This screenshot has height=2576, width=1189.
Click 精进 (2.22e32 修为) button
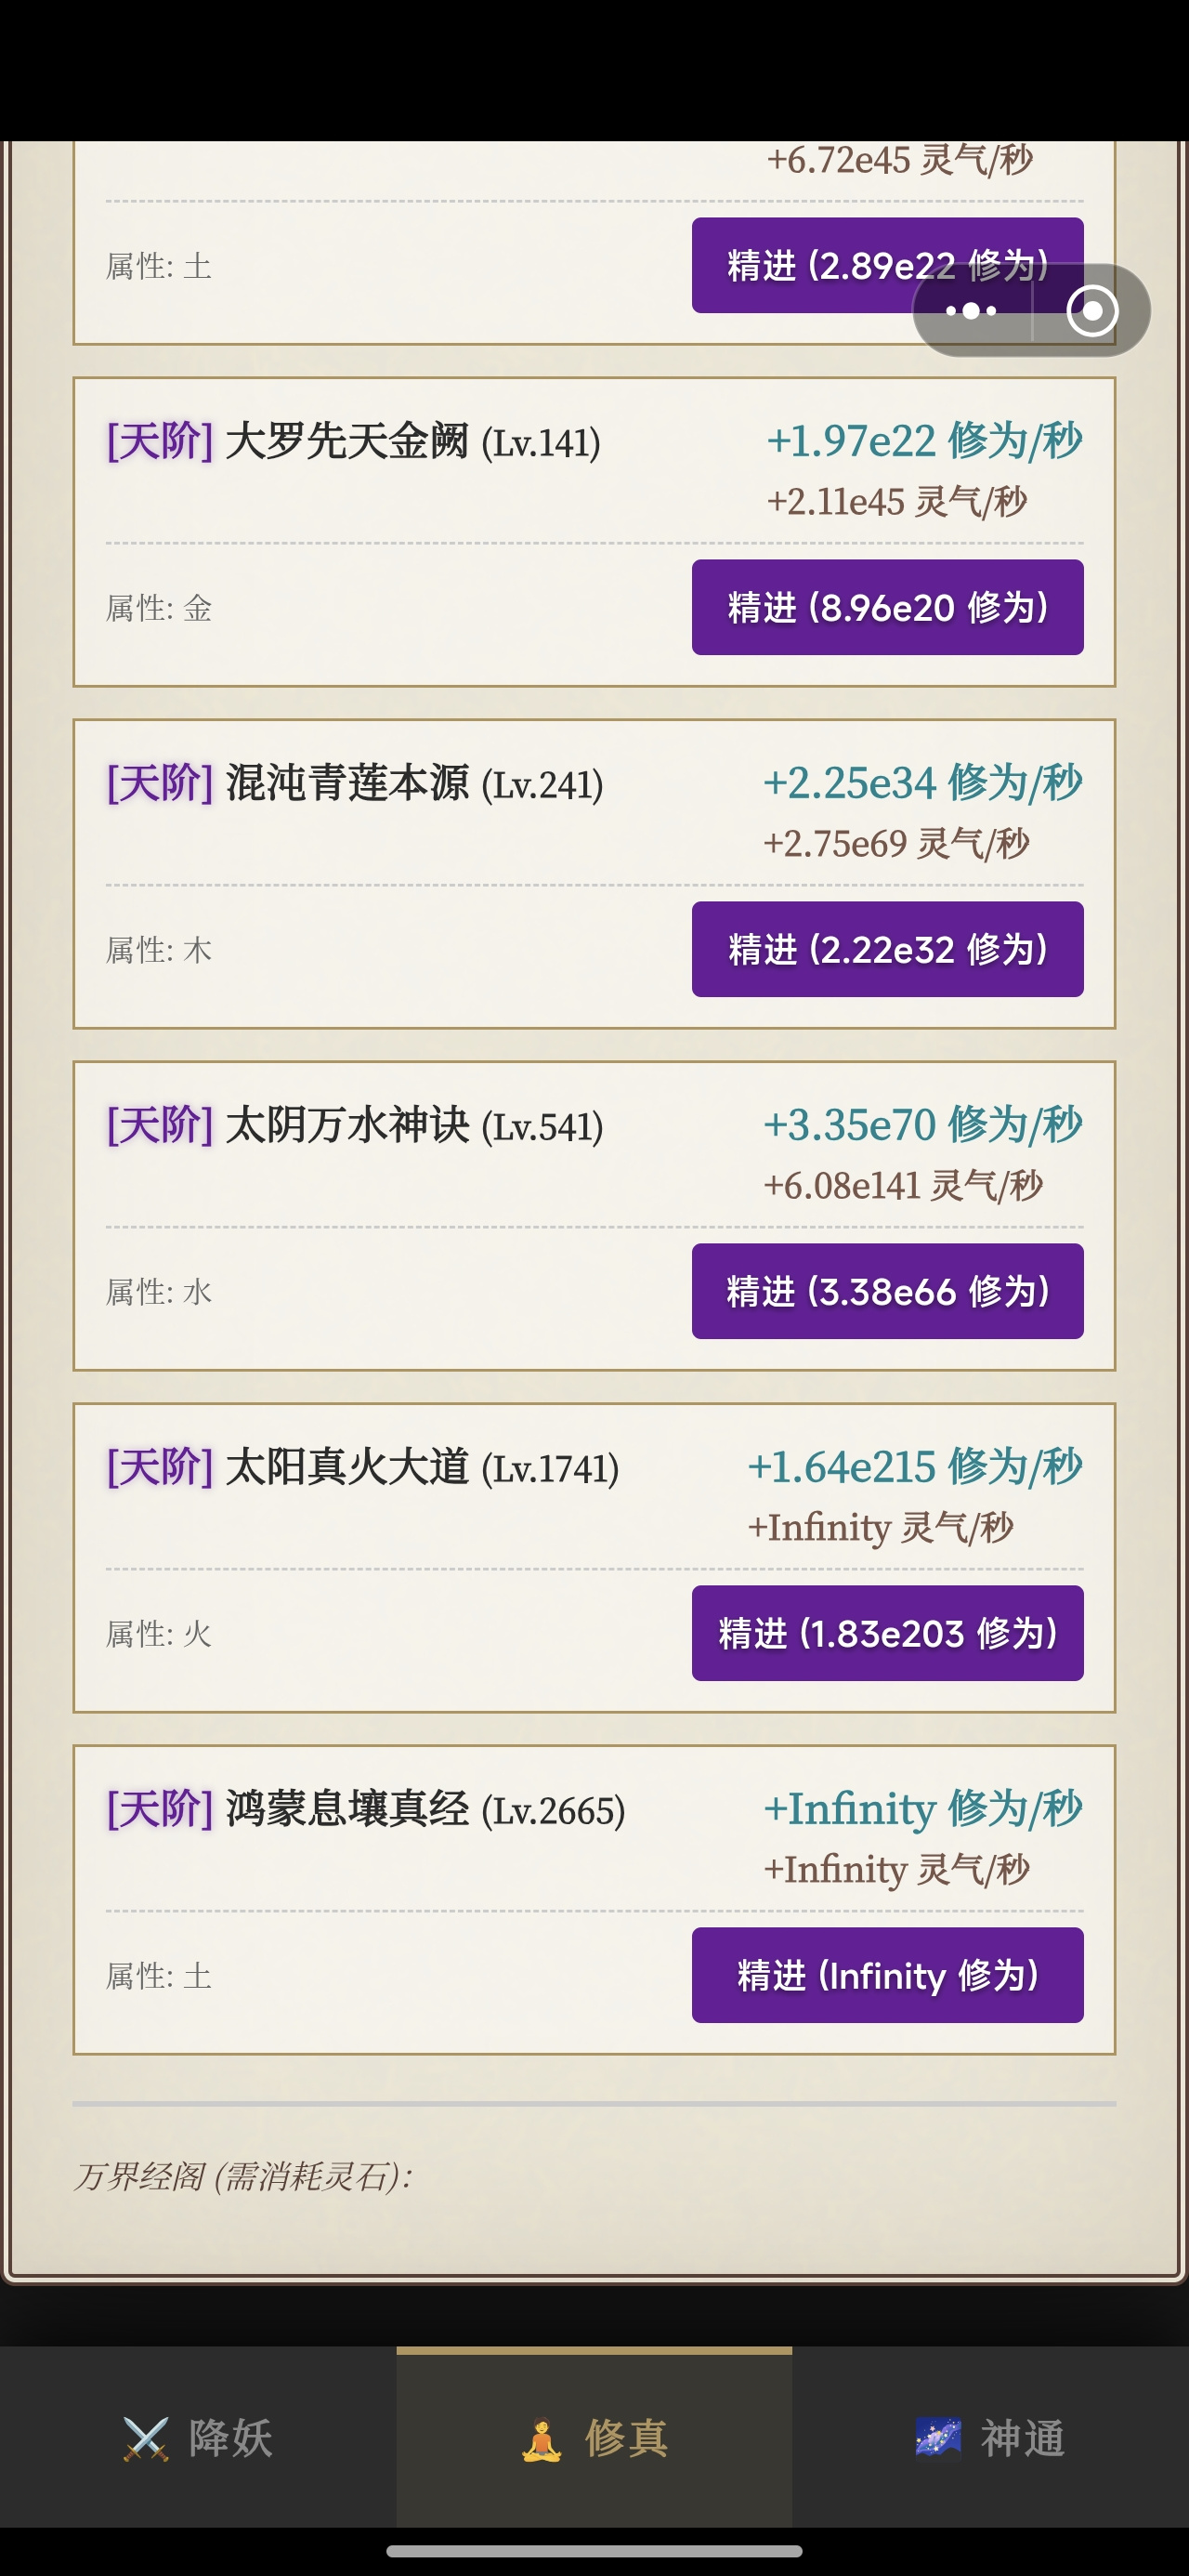tap(887, 949)
